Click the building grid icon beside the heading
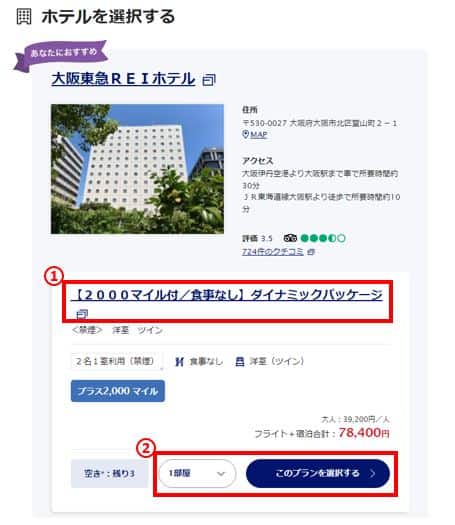 24,16
